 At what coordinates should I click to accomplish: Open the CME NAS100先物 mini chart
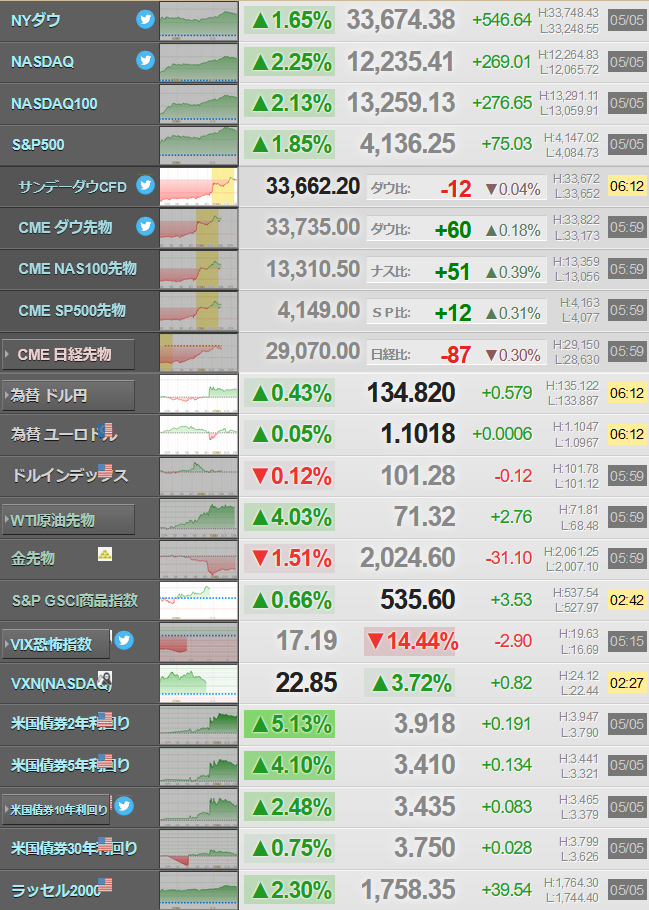click(x=199, y=269)
